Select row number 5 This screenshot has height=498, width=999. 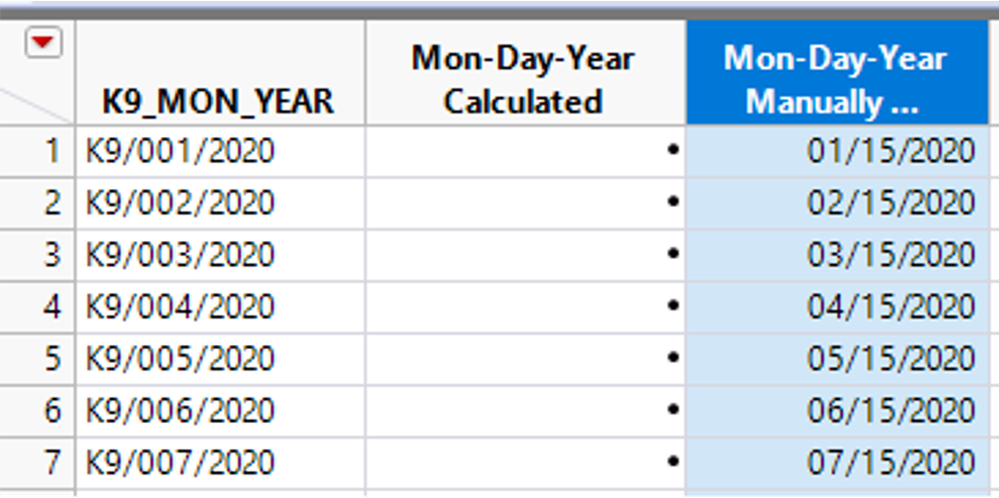click(38, 359)
